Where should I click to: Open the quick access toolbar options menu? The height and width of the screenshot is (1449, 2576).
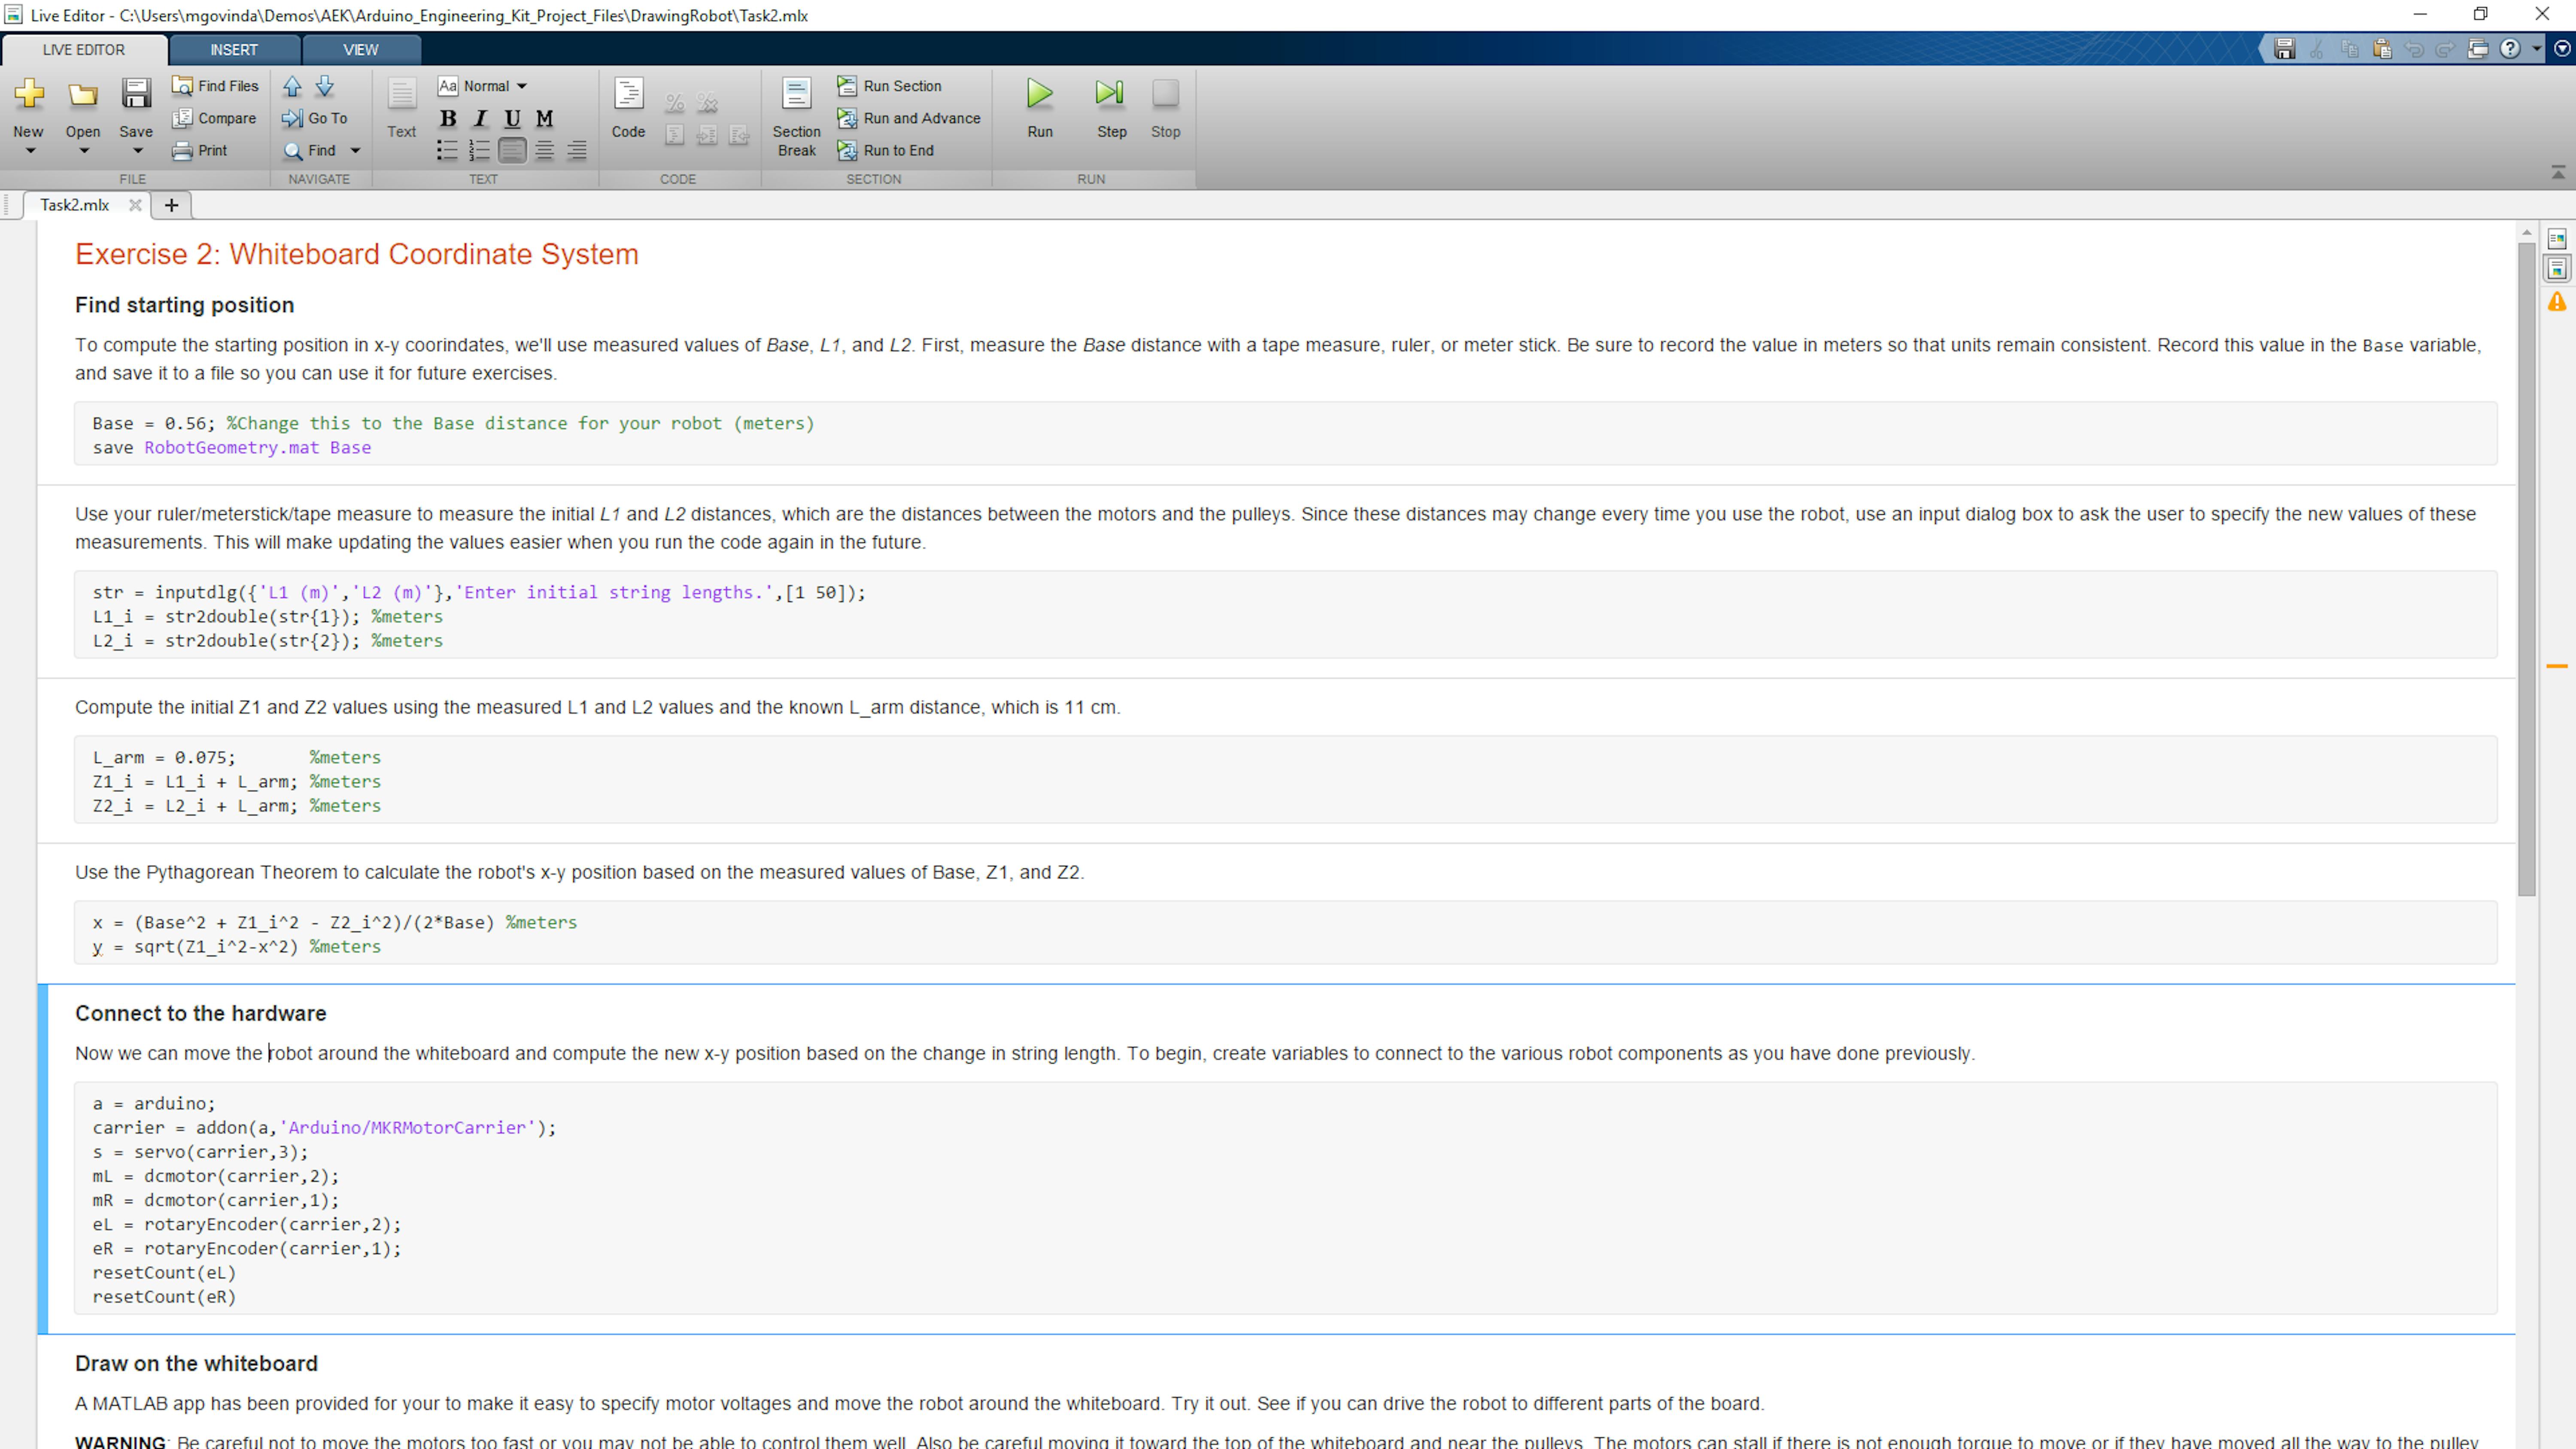click(x=2562, y=49)
